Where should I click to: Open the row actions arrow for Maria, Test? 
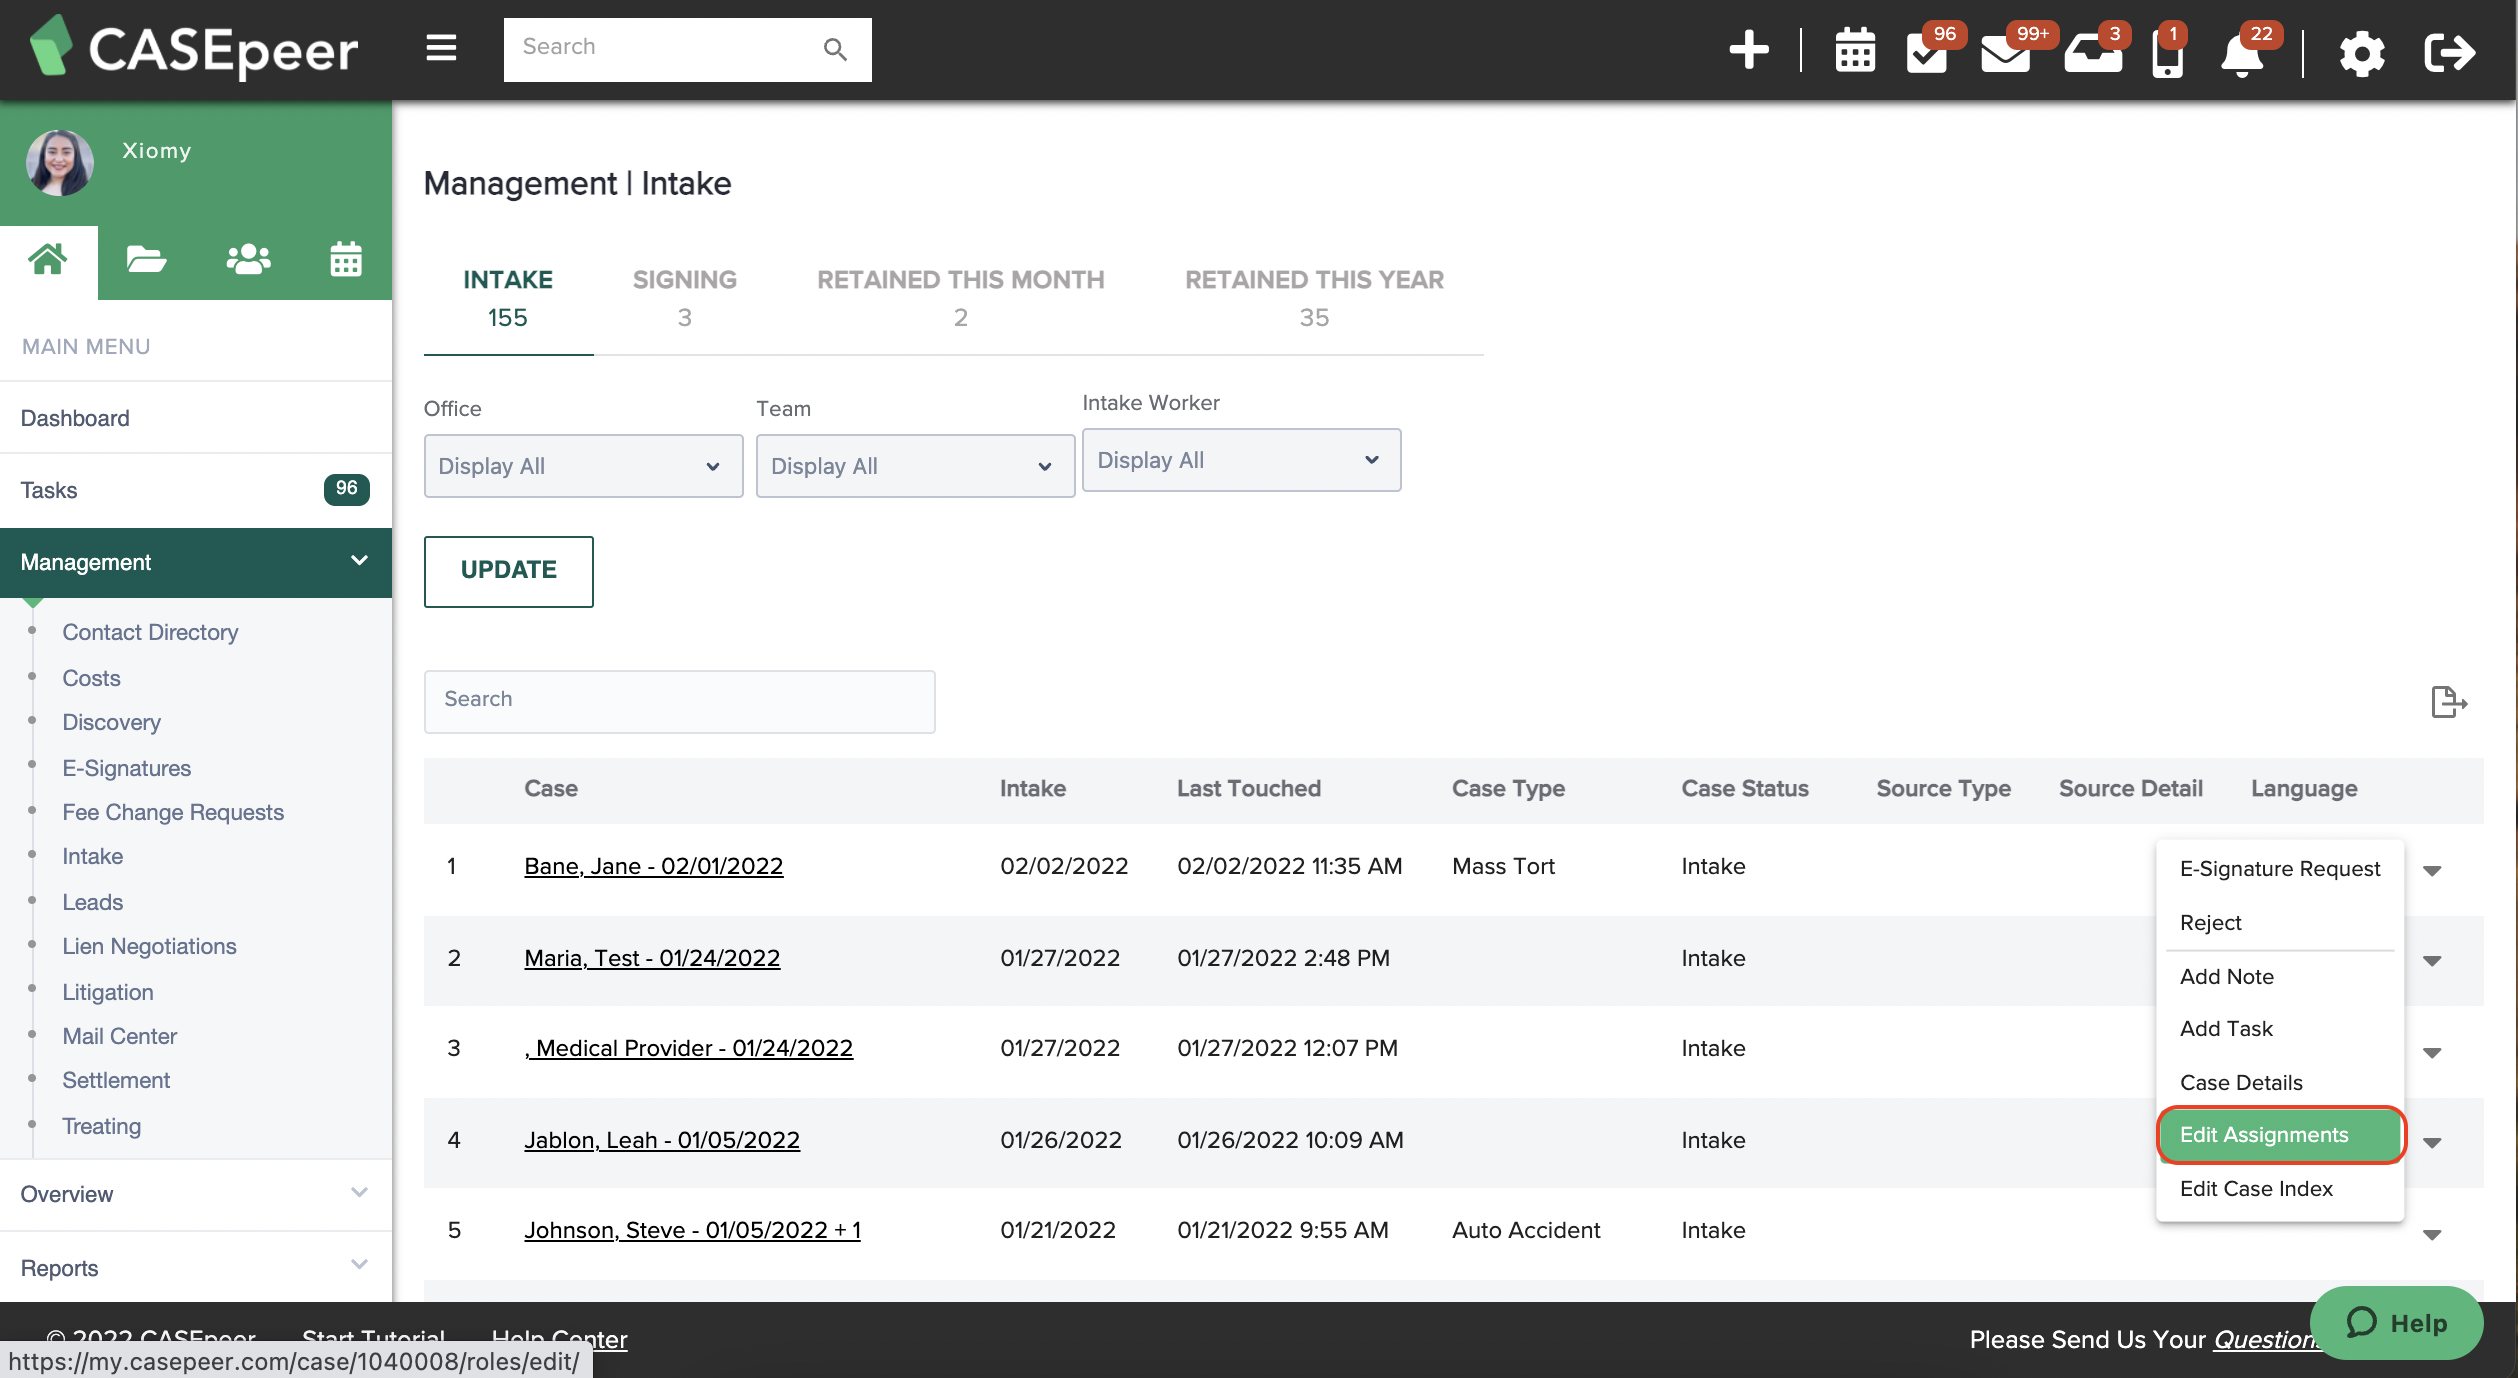click(x=2432, y=960)
